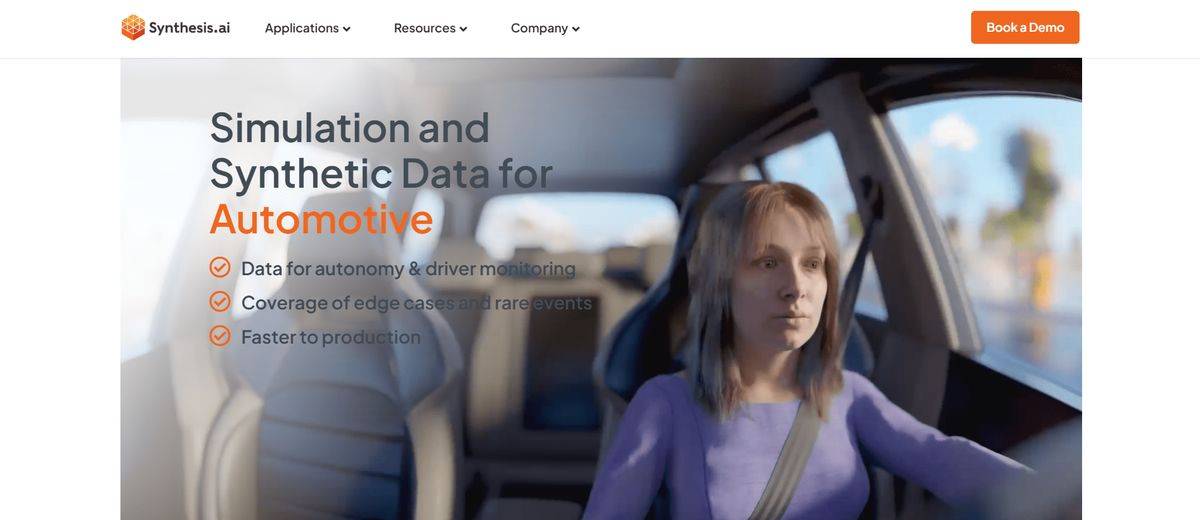Viewport: 1200px width, 520px height.
Task: Click the checkmark icon beside Faster to production
Action: (x=220, y=336)
